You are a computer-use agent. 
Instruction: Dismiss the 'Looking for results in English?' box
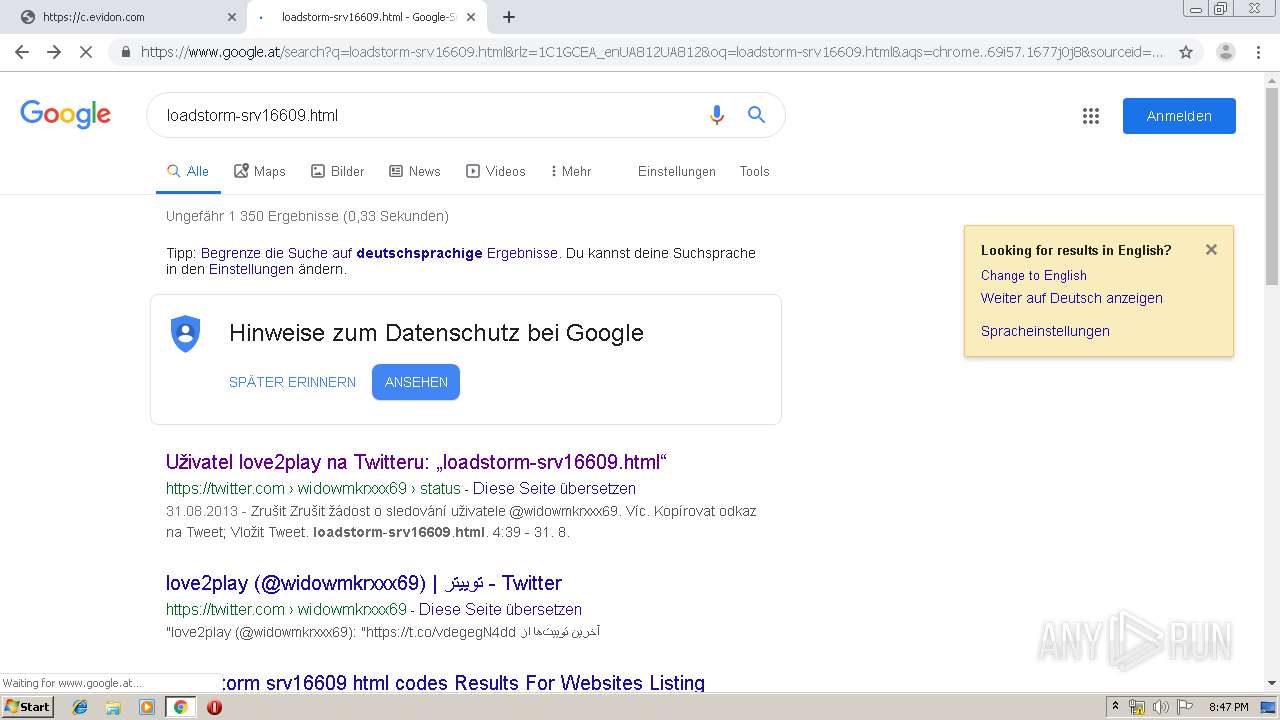1211,250
